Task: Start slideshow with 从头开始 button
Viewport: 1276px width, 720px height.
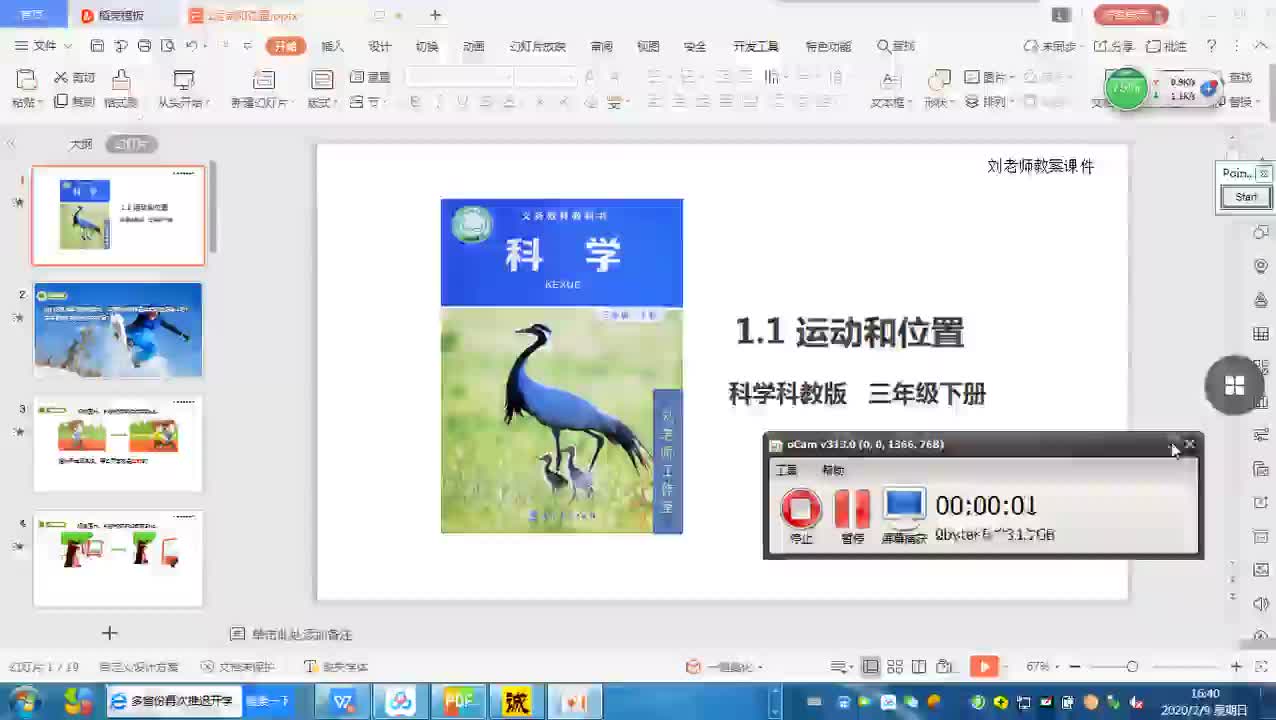Action: click(x=184, y=89)
